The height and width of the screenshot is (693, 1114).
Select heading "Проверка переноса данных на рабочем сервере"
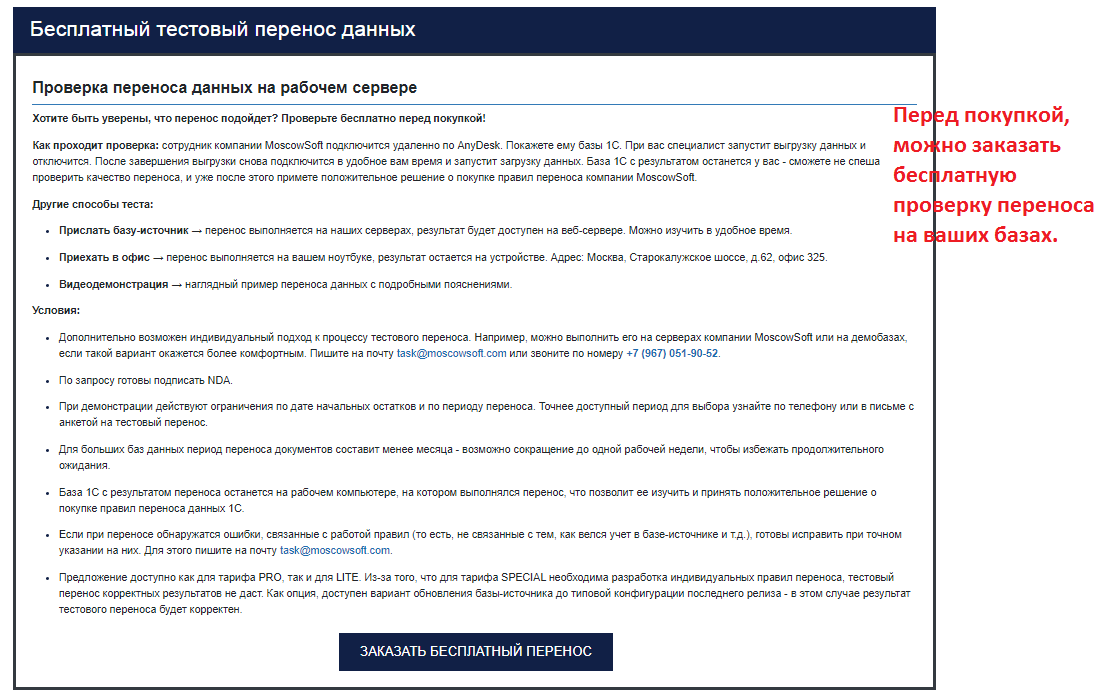click(225, 87)
